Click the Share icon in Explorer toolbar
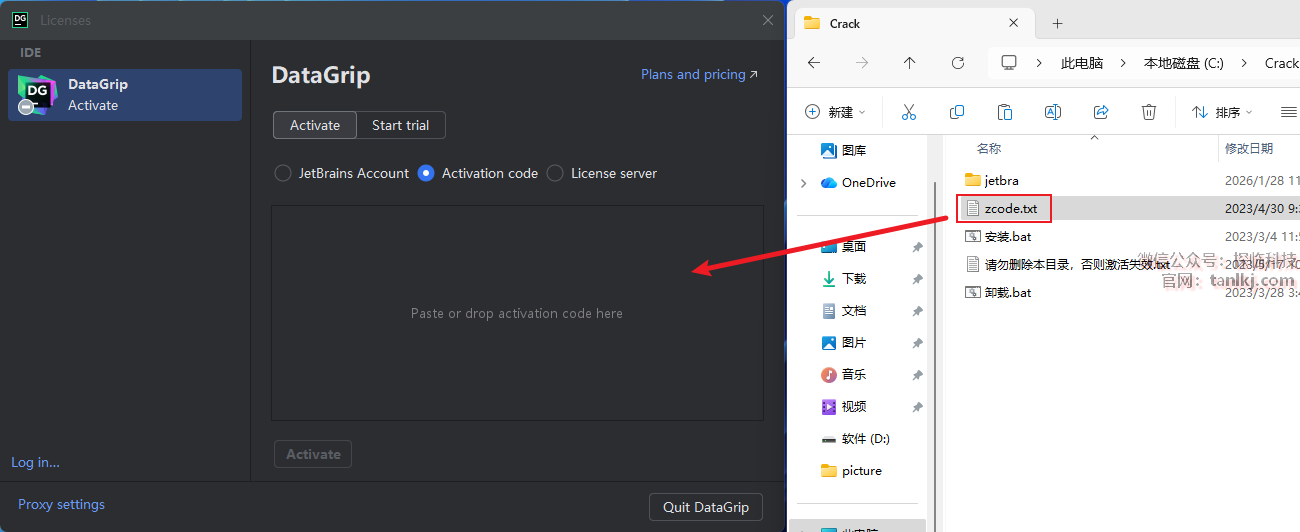The width and height of the screenshot is (1300, 532). [x=1101, y=112]
